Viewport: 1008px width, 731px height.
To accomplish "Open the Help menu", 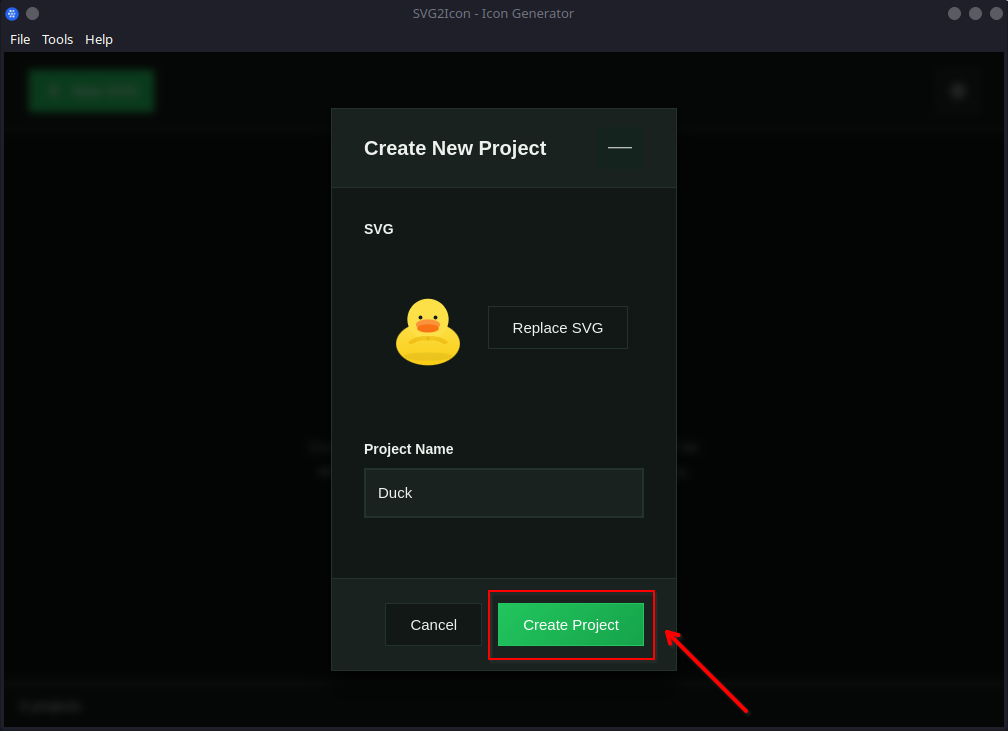I will pyautogui.click(x=98, y=39).
